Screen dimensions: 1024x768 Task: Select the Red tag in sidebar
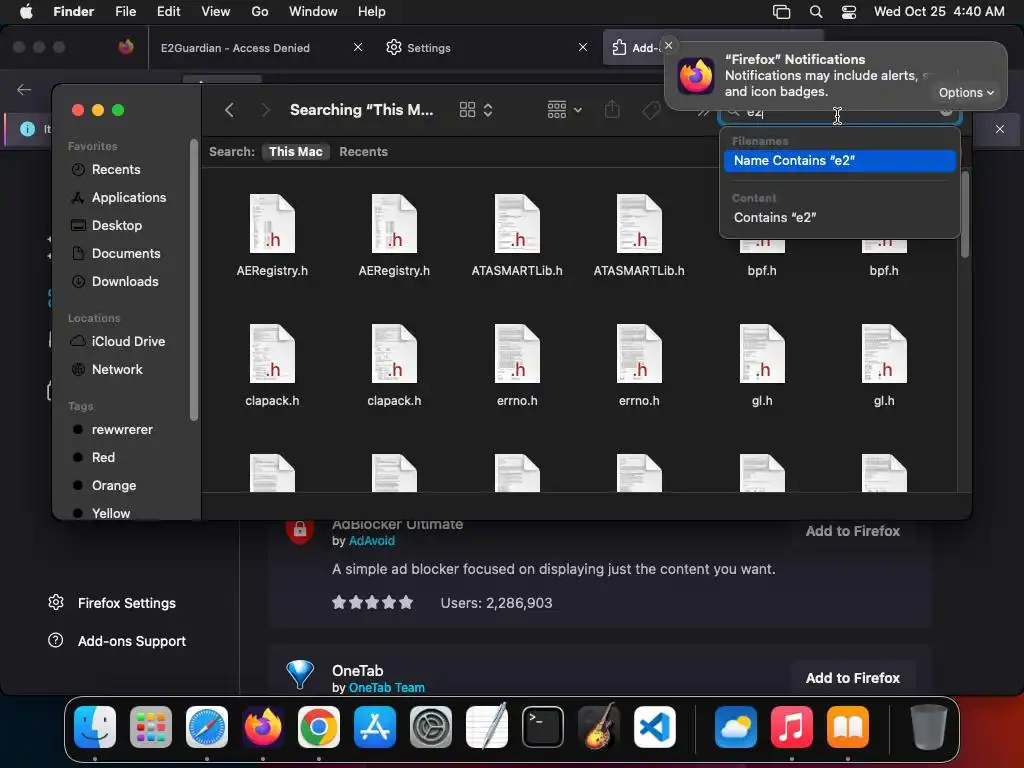103,458
